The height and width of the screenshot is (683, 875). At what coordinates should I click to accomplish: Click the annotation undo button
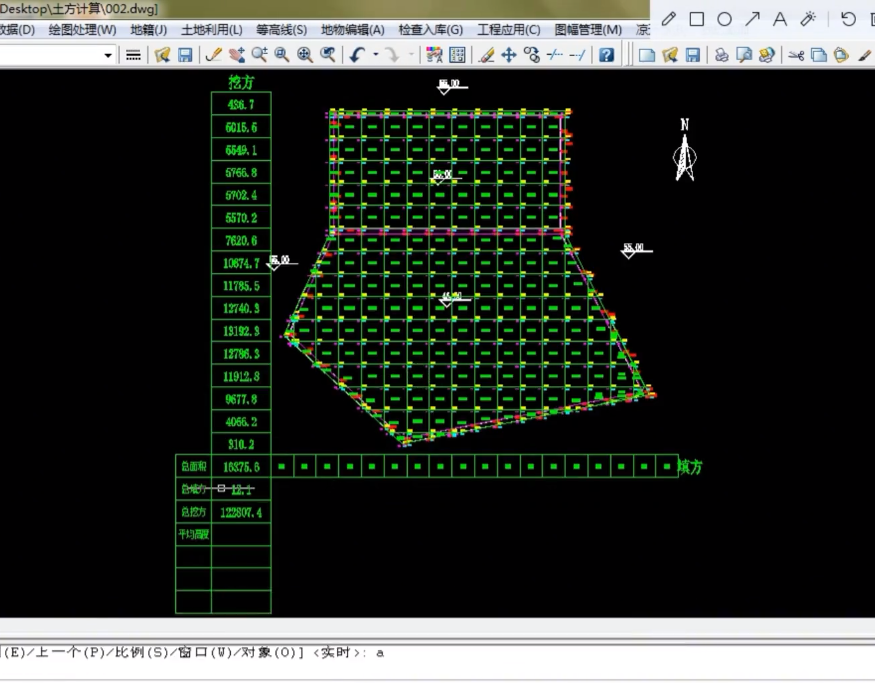(x=848, y=19)
